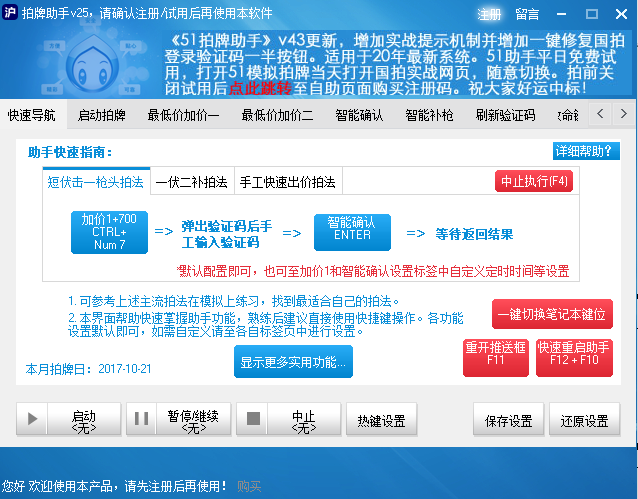Image resolution: width=638 pixels, height=499 pixels.
Task: Open the 注册 registration link
Action: [489, 15]
